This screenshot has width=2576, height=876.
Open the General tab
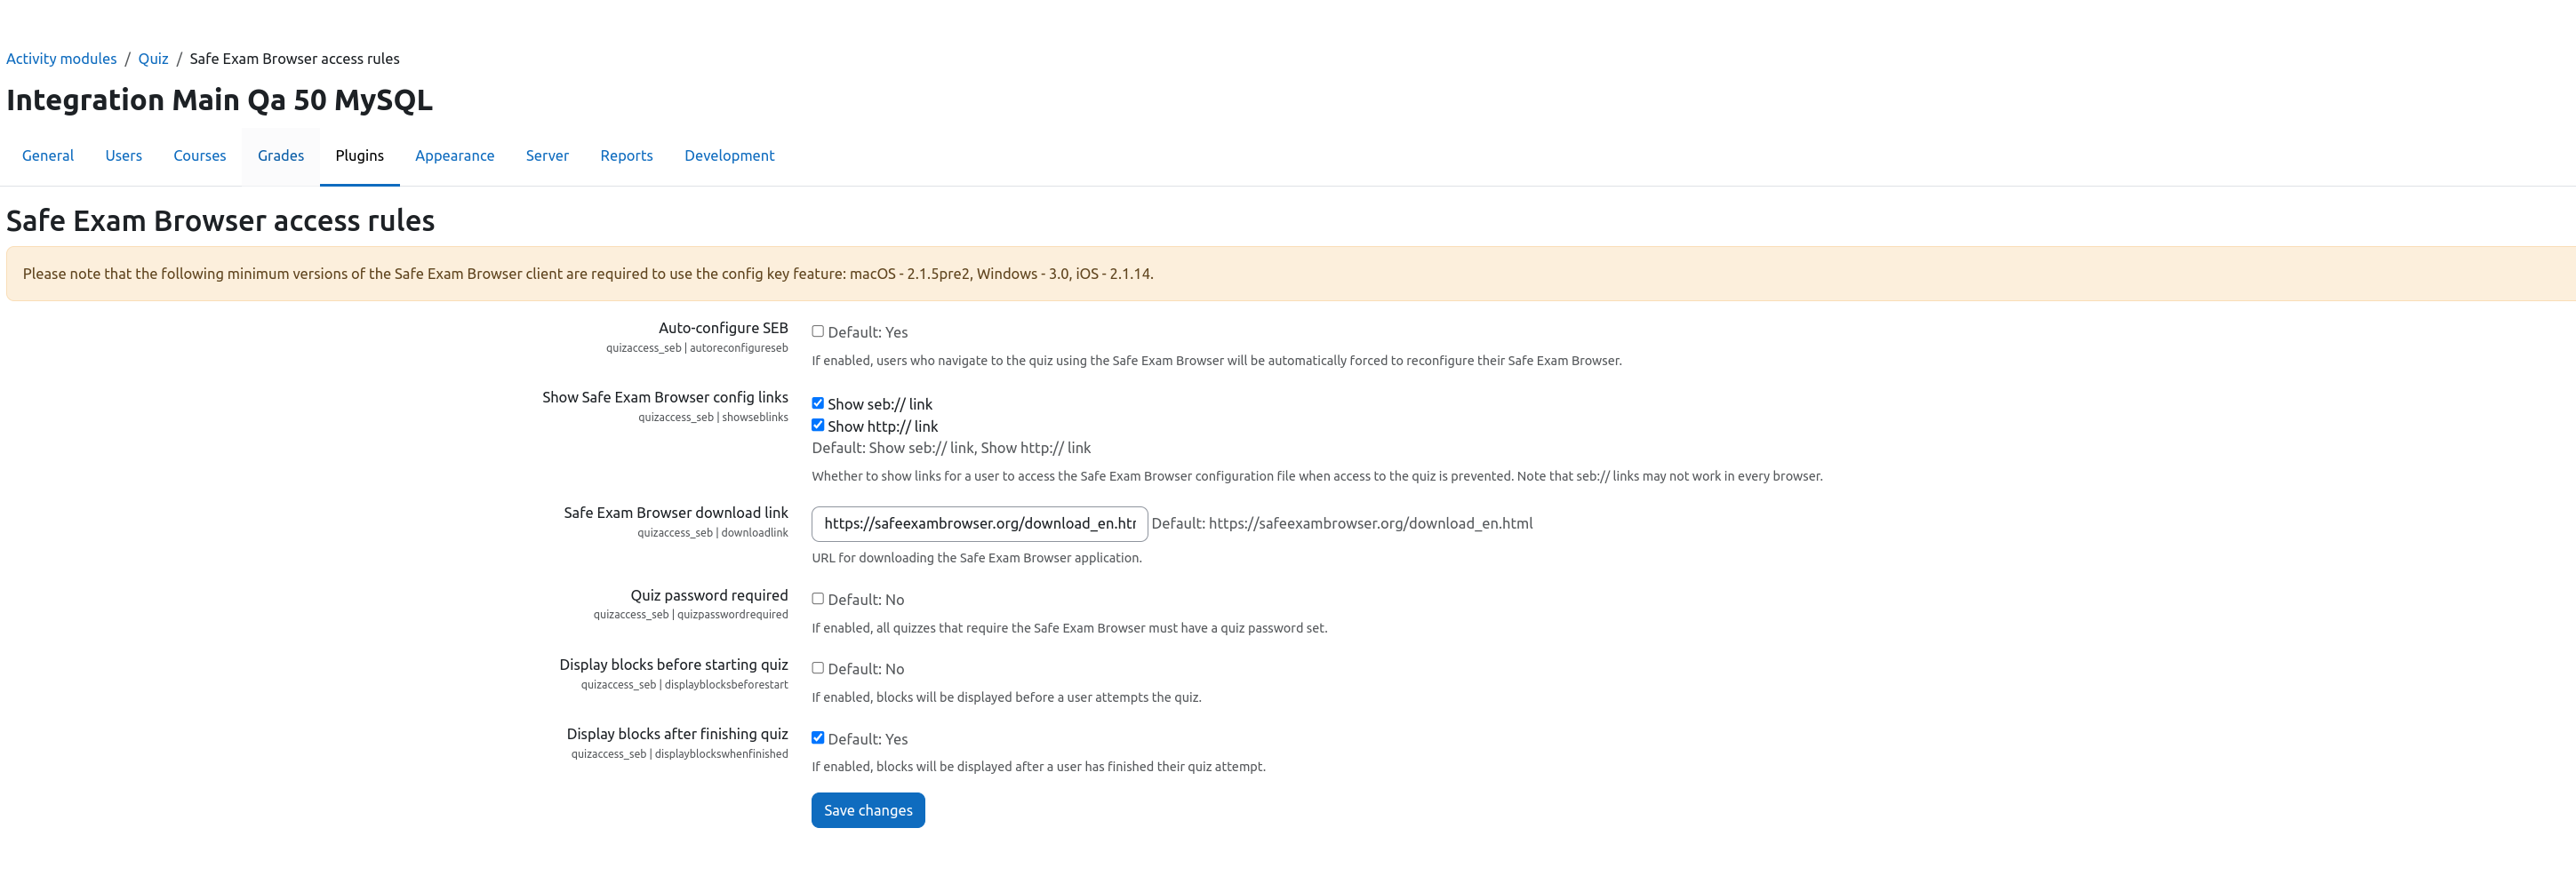(48, 156)
